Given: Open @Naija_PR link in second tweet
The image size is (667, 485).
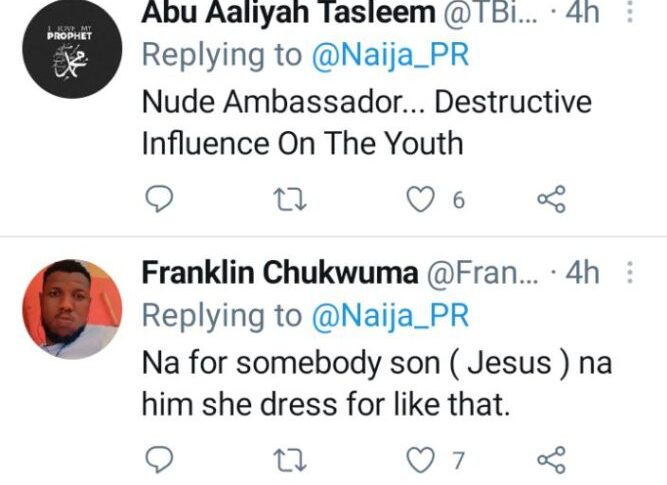Looking at the screenshot, I should (x=388, y=315).
